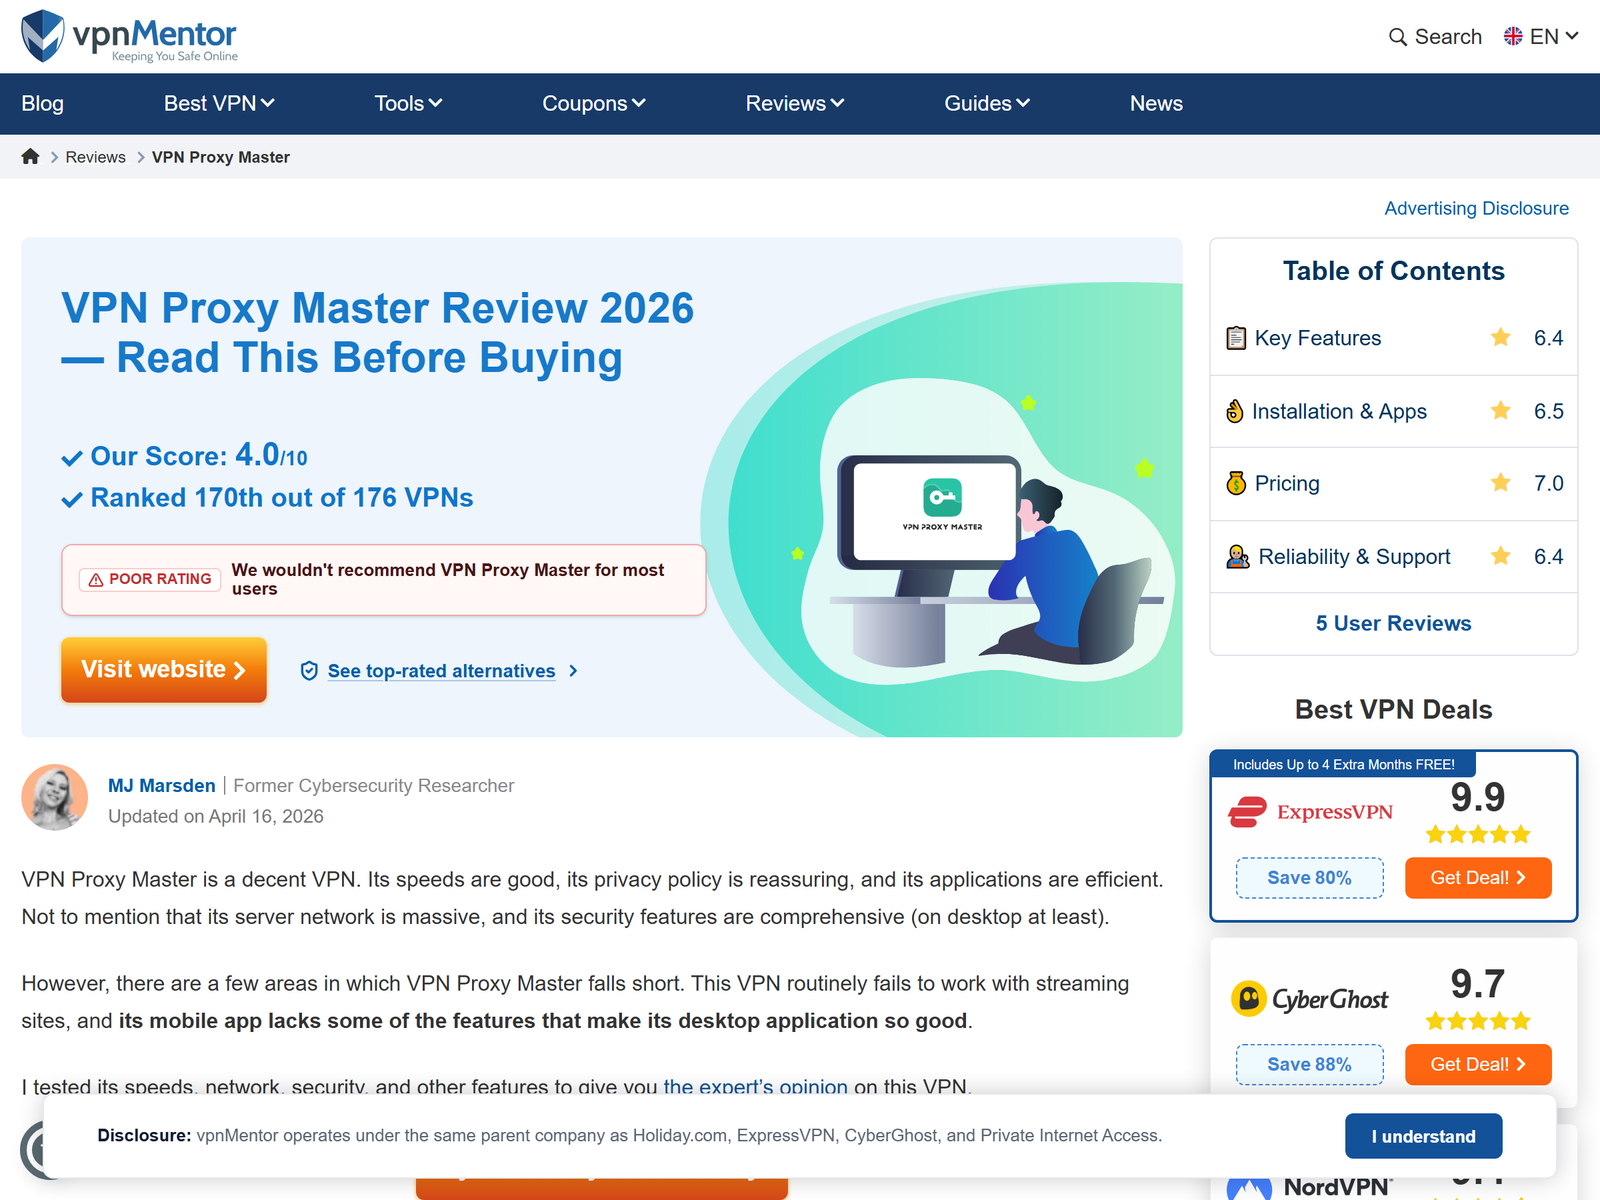Viewport: 1600px width, 1200px height.
Task: Click 'Updated on April 16, 2026' text
Action: [x=216, y=816]
